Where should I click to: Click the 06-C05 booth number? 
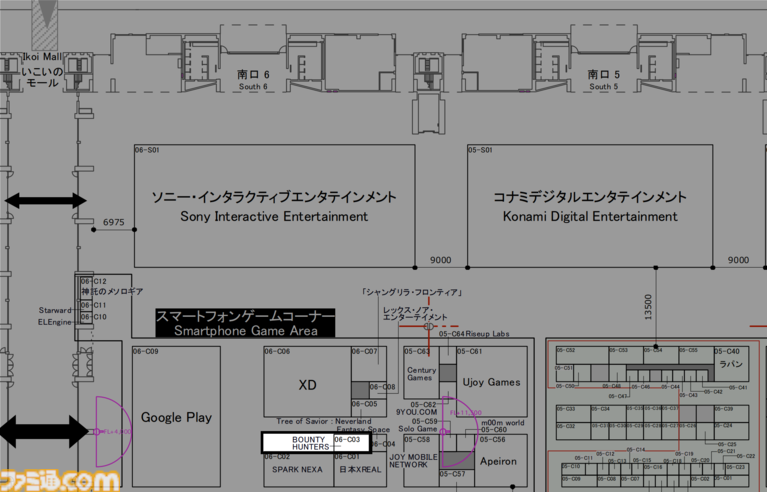[364, 404]
